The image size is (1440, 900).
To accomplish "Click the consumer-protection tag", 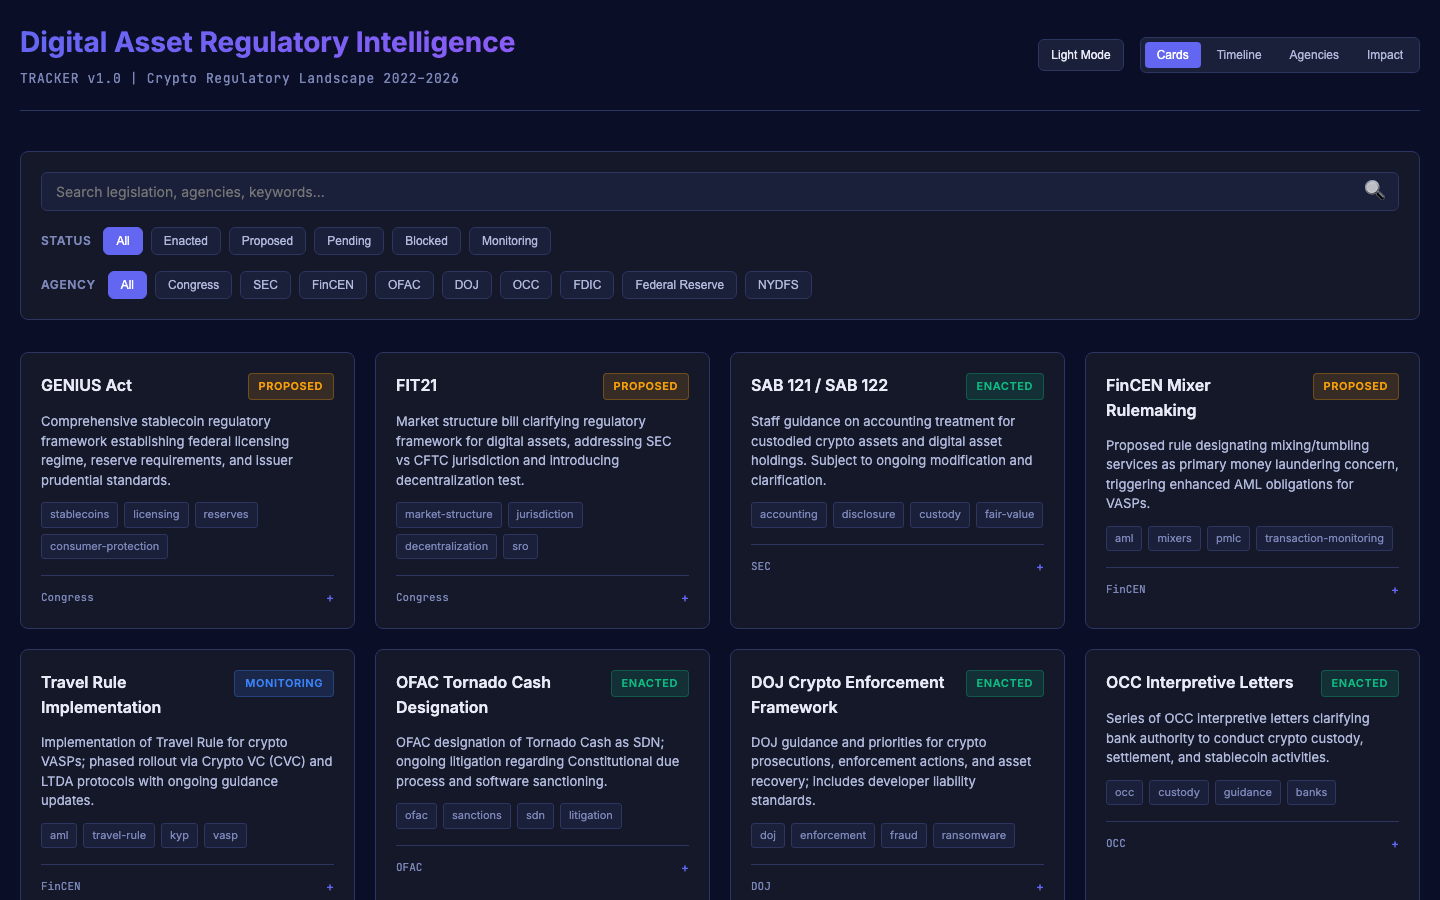I will pos(104,547).
